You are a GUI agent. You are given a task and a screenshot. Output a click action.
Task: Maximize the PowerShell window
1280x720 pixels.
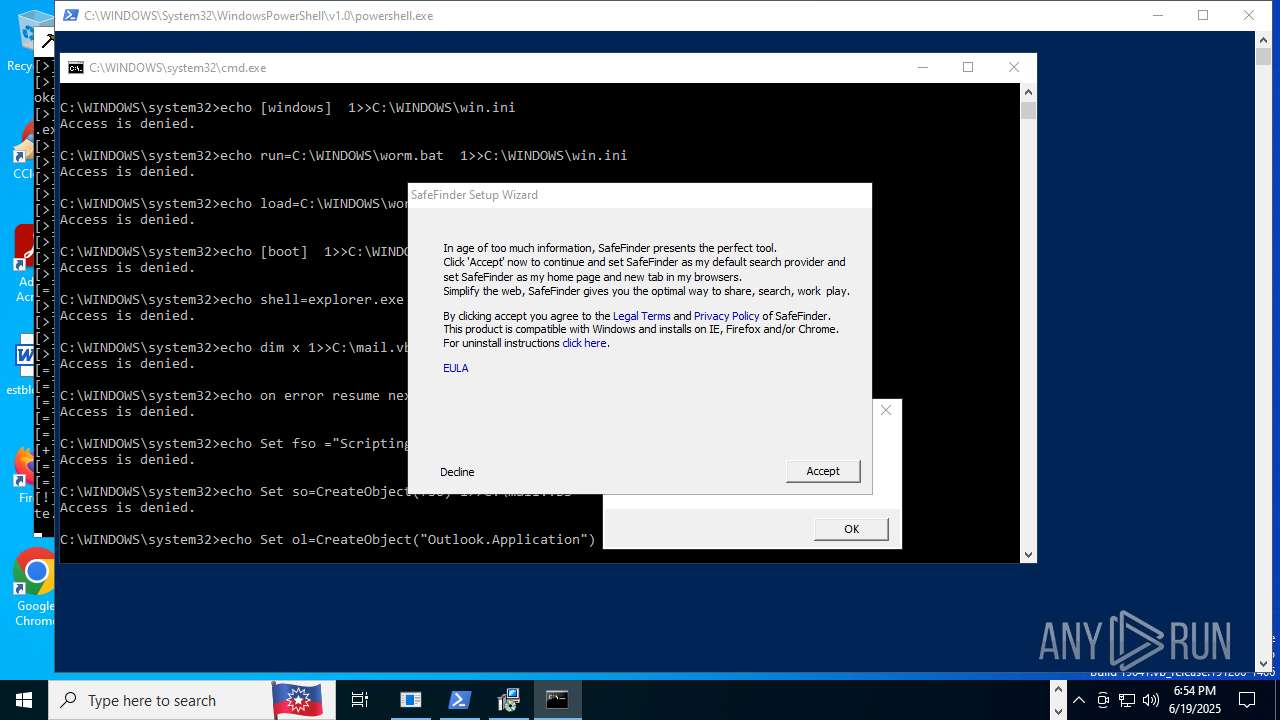coord(1204,15)
